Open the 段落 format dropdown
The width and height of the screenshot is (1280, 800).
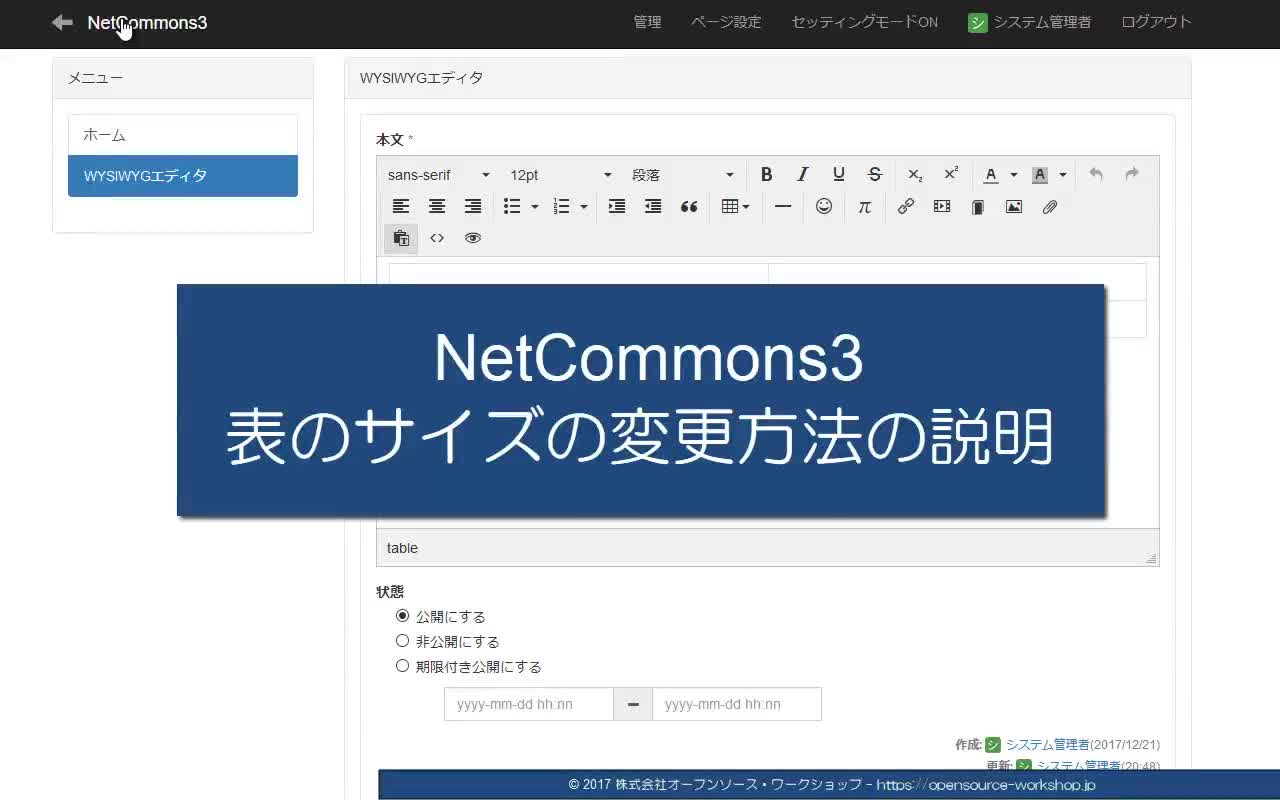point(683,174)
